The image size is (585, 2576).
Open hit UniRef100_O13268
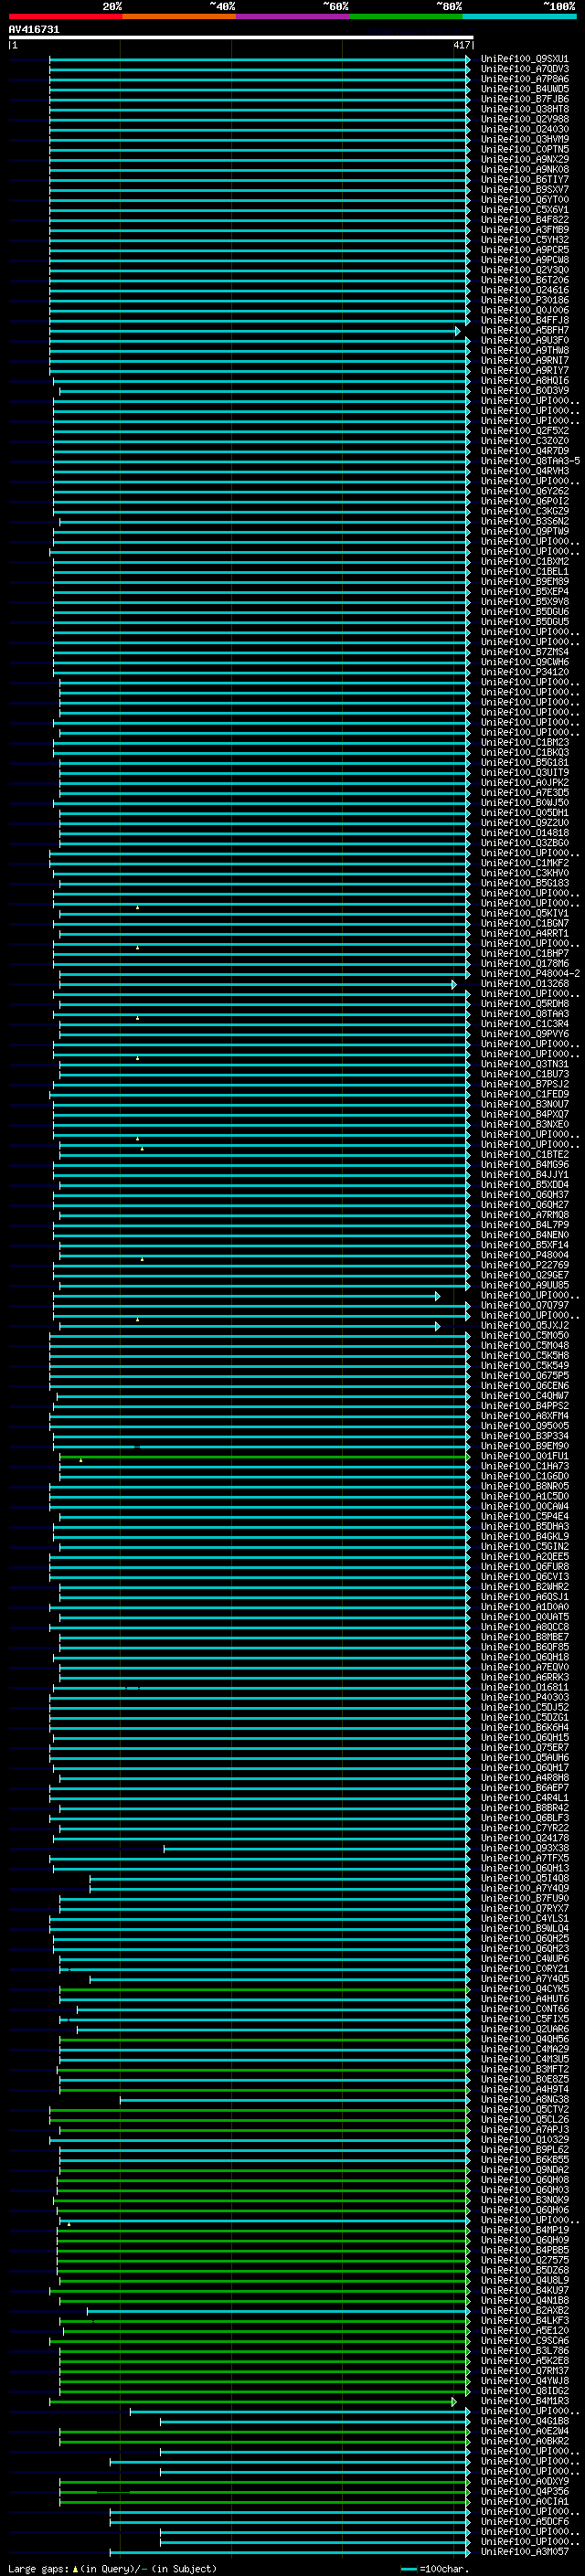pos(524,984)
